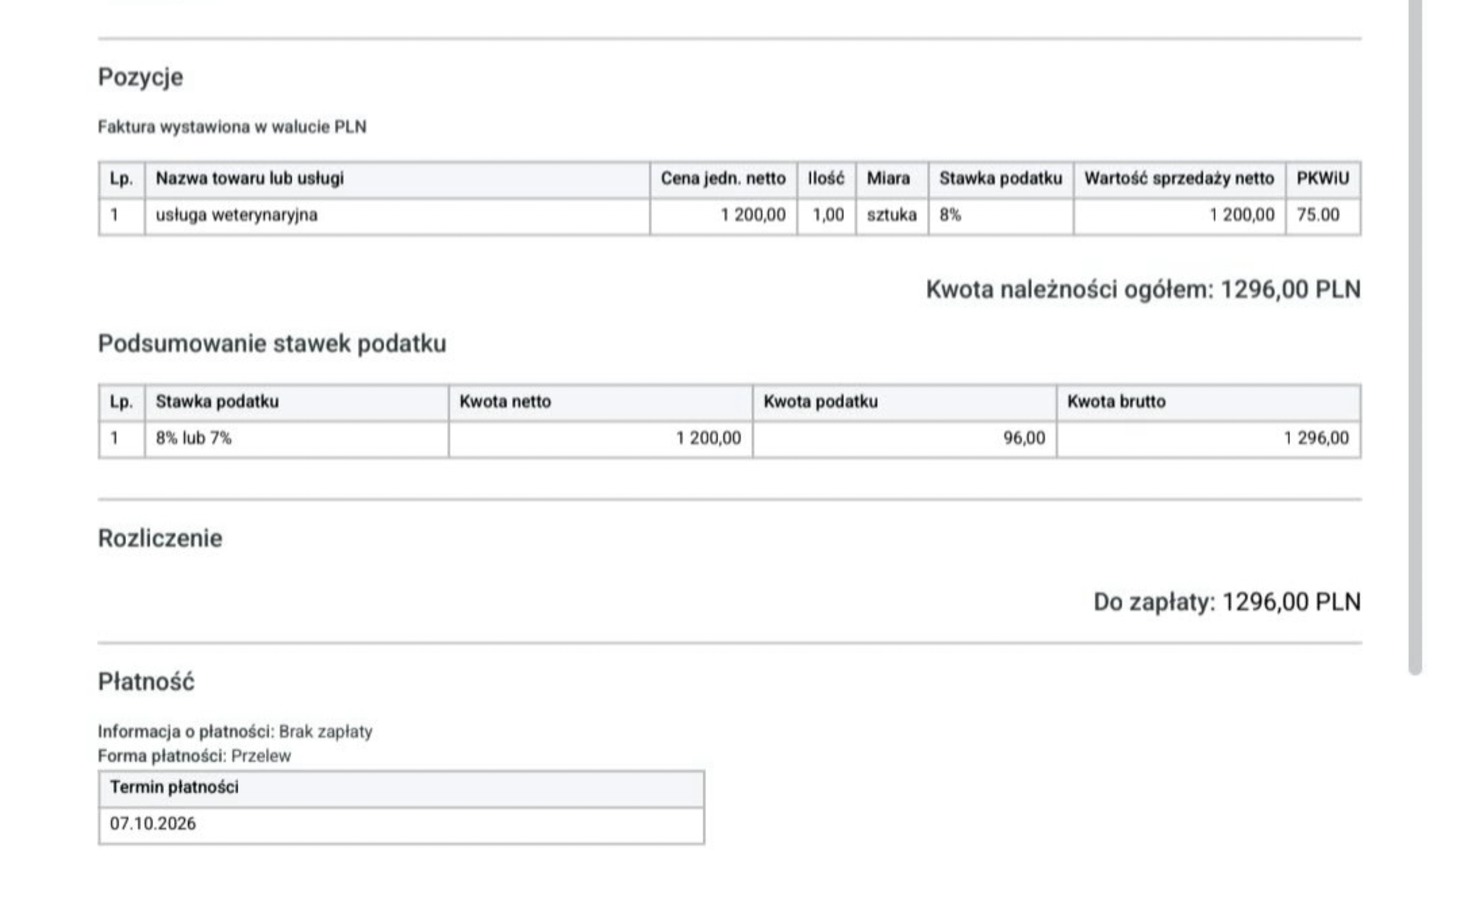
Task: Click the 'Kwota brutto' column header
Action: [x=1208, y=402]
